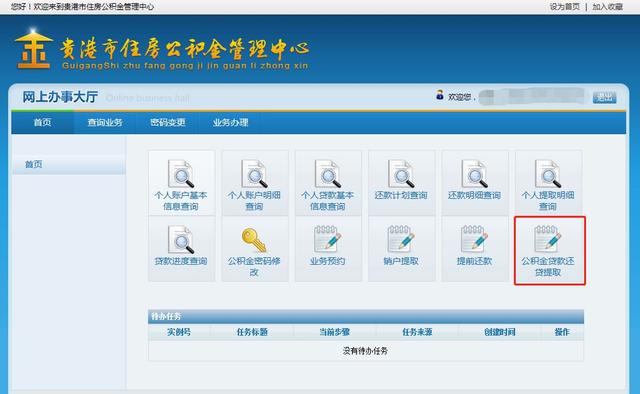Click the 任务标题 column header

click(252, 332)
